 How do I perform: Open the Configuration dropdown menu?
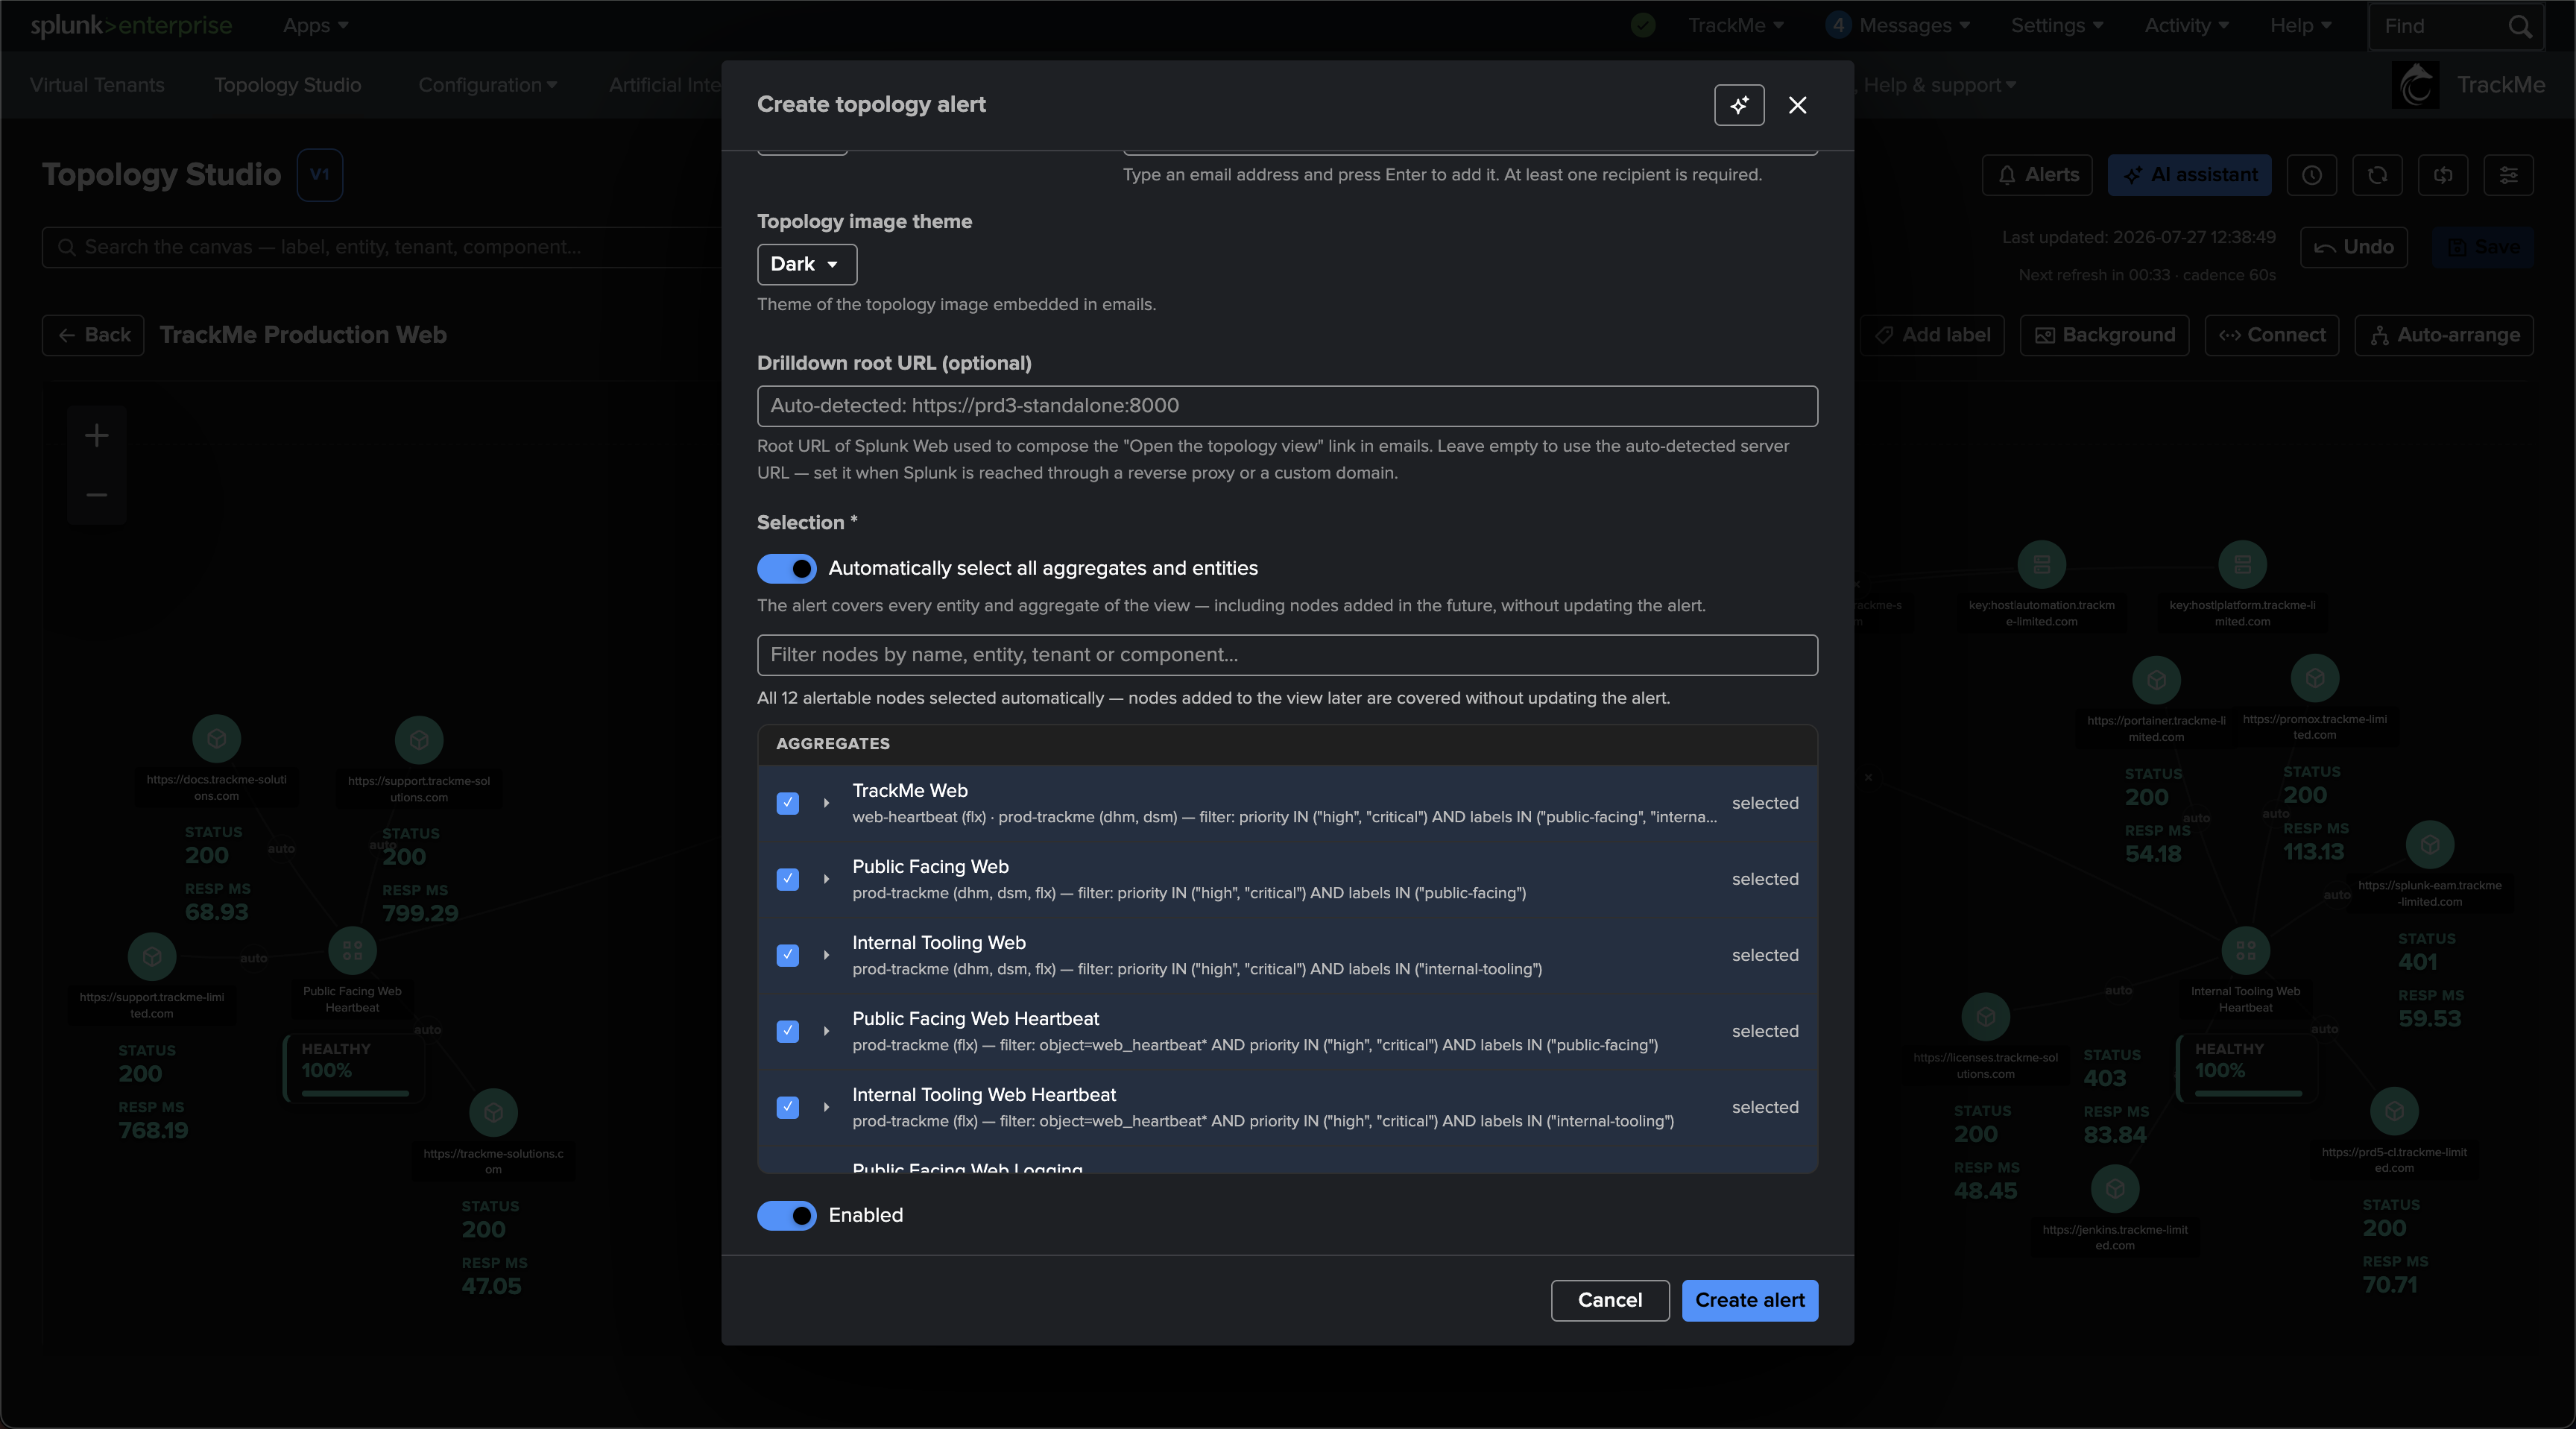tap(487, 85)
